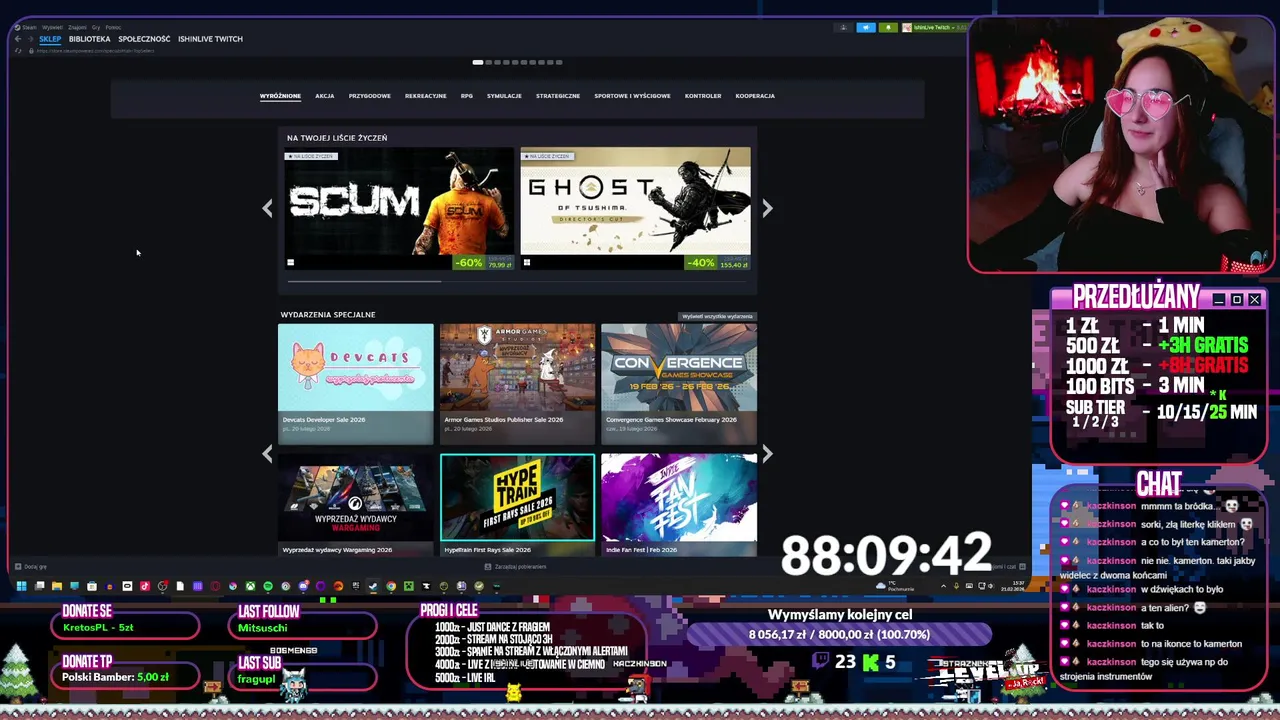Click the wishlist carousel scroll bar
The width and height of the screenshot is (1280, 720).
click(x=364, y=281)
